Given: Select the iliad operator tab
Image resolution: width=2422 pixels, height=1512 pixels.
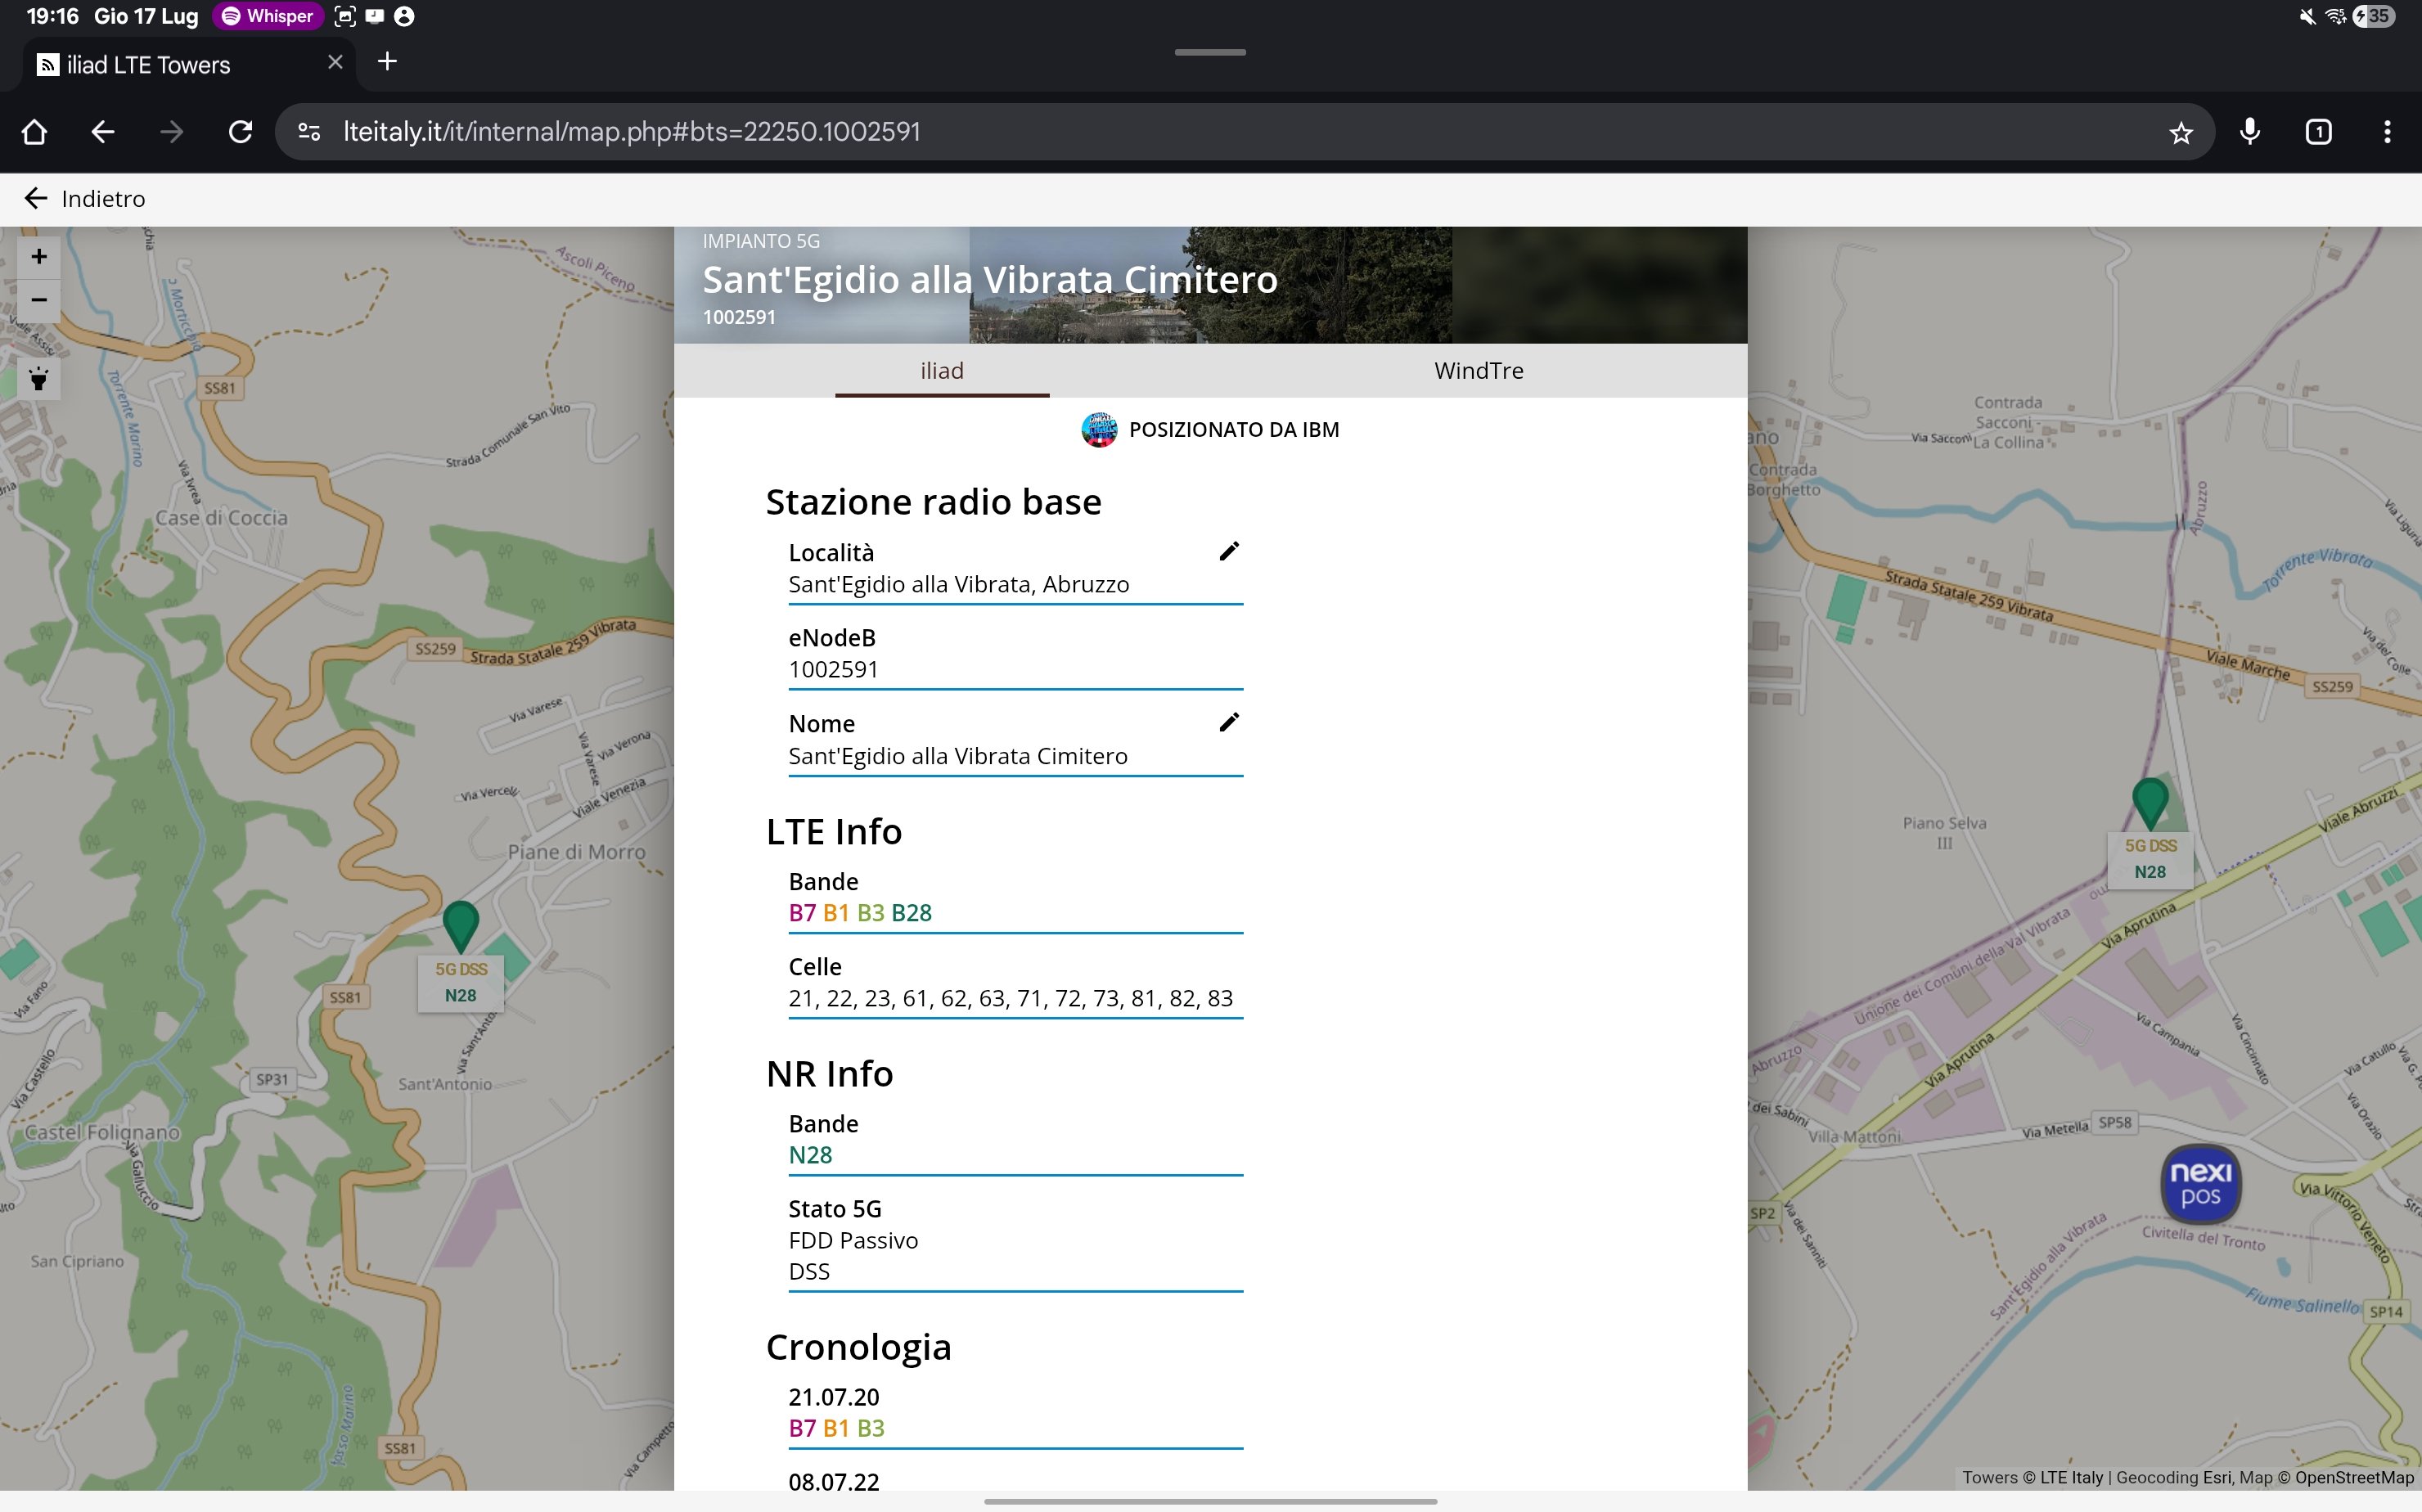Looking at the screenshot, I should pos(941,371).
